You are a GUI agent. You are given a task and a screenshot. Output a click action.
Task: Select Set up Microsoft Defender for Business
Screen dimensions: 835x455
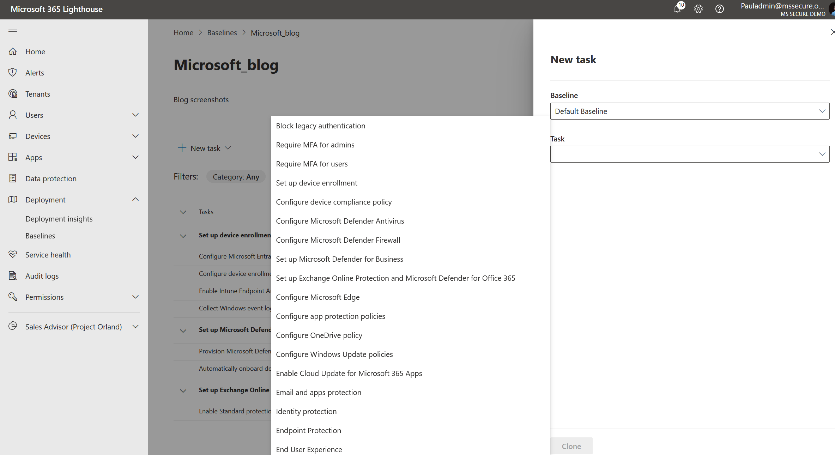pyautogui.click(x=410, y=259)
